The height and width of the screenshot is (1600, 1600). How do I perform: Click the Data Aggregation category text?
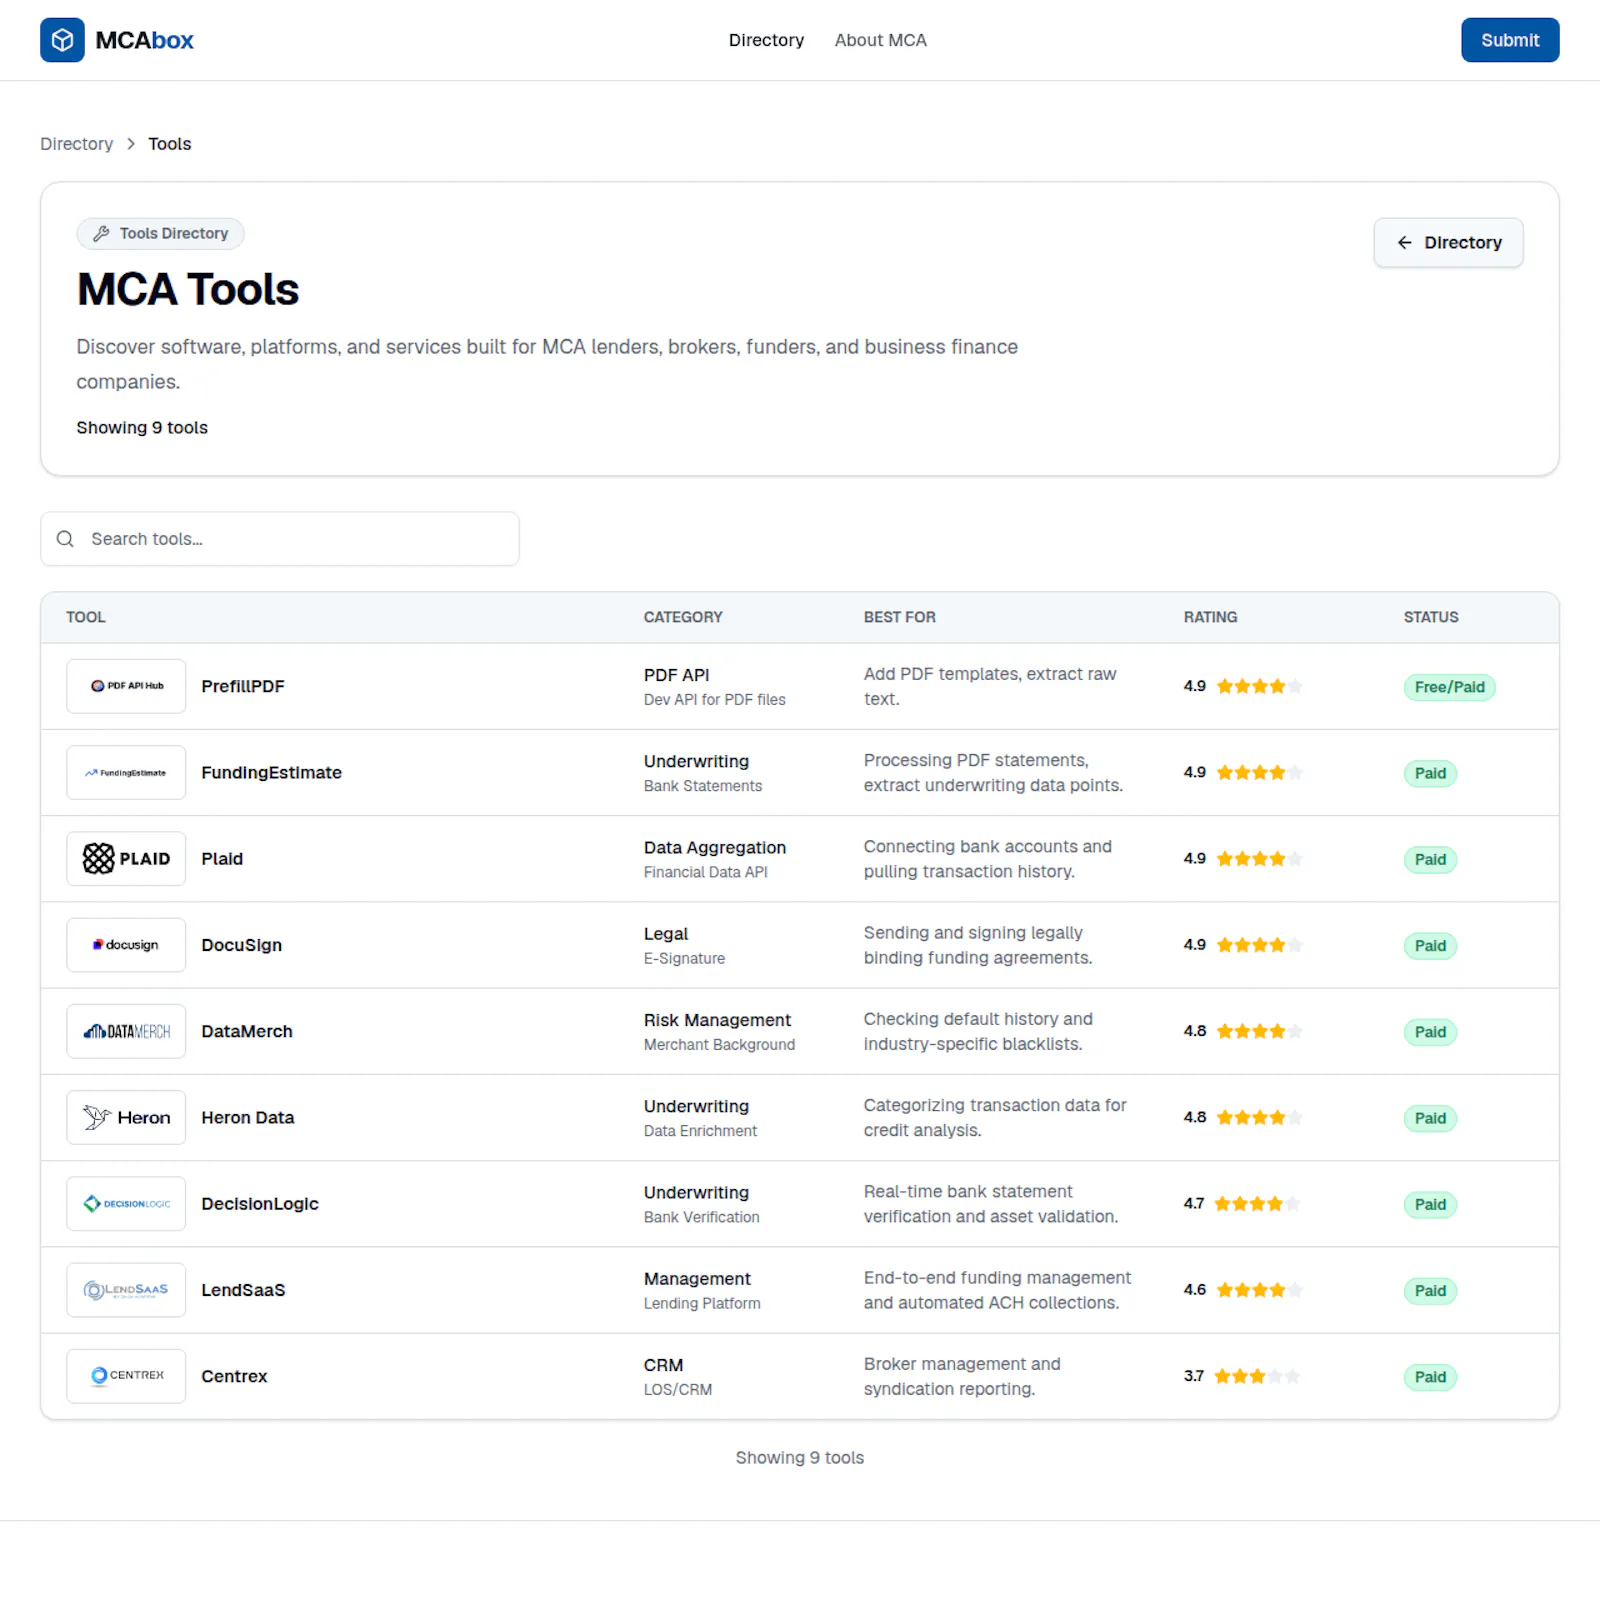coord(714,847)
